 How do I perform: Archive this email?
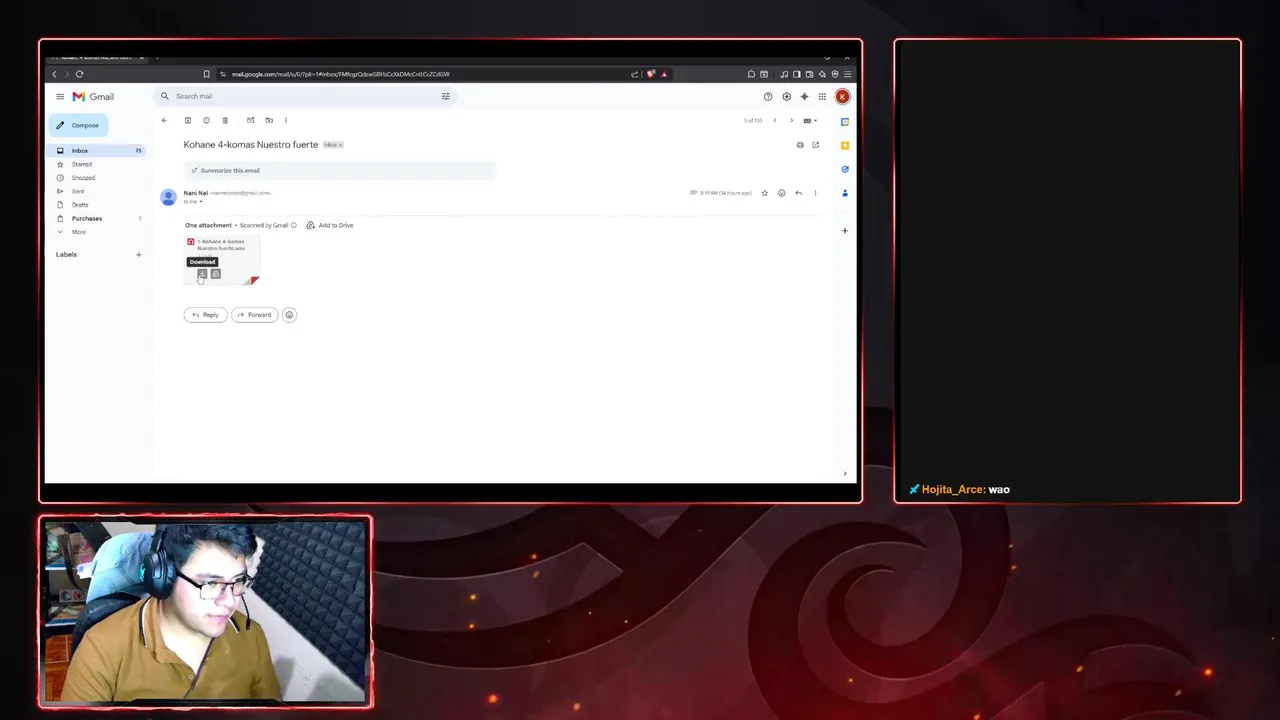click(187, 121)
